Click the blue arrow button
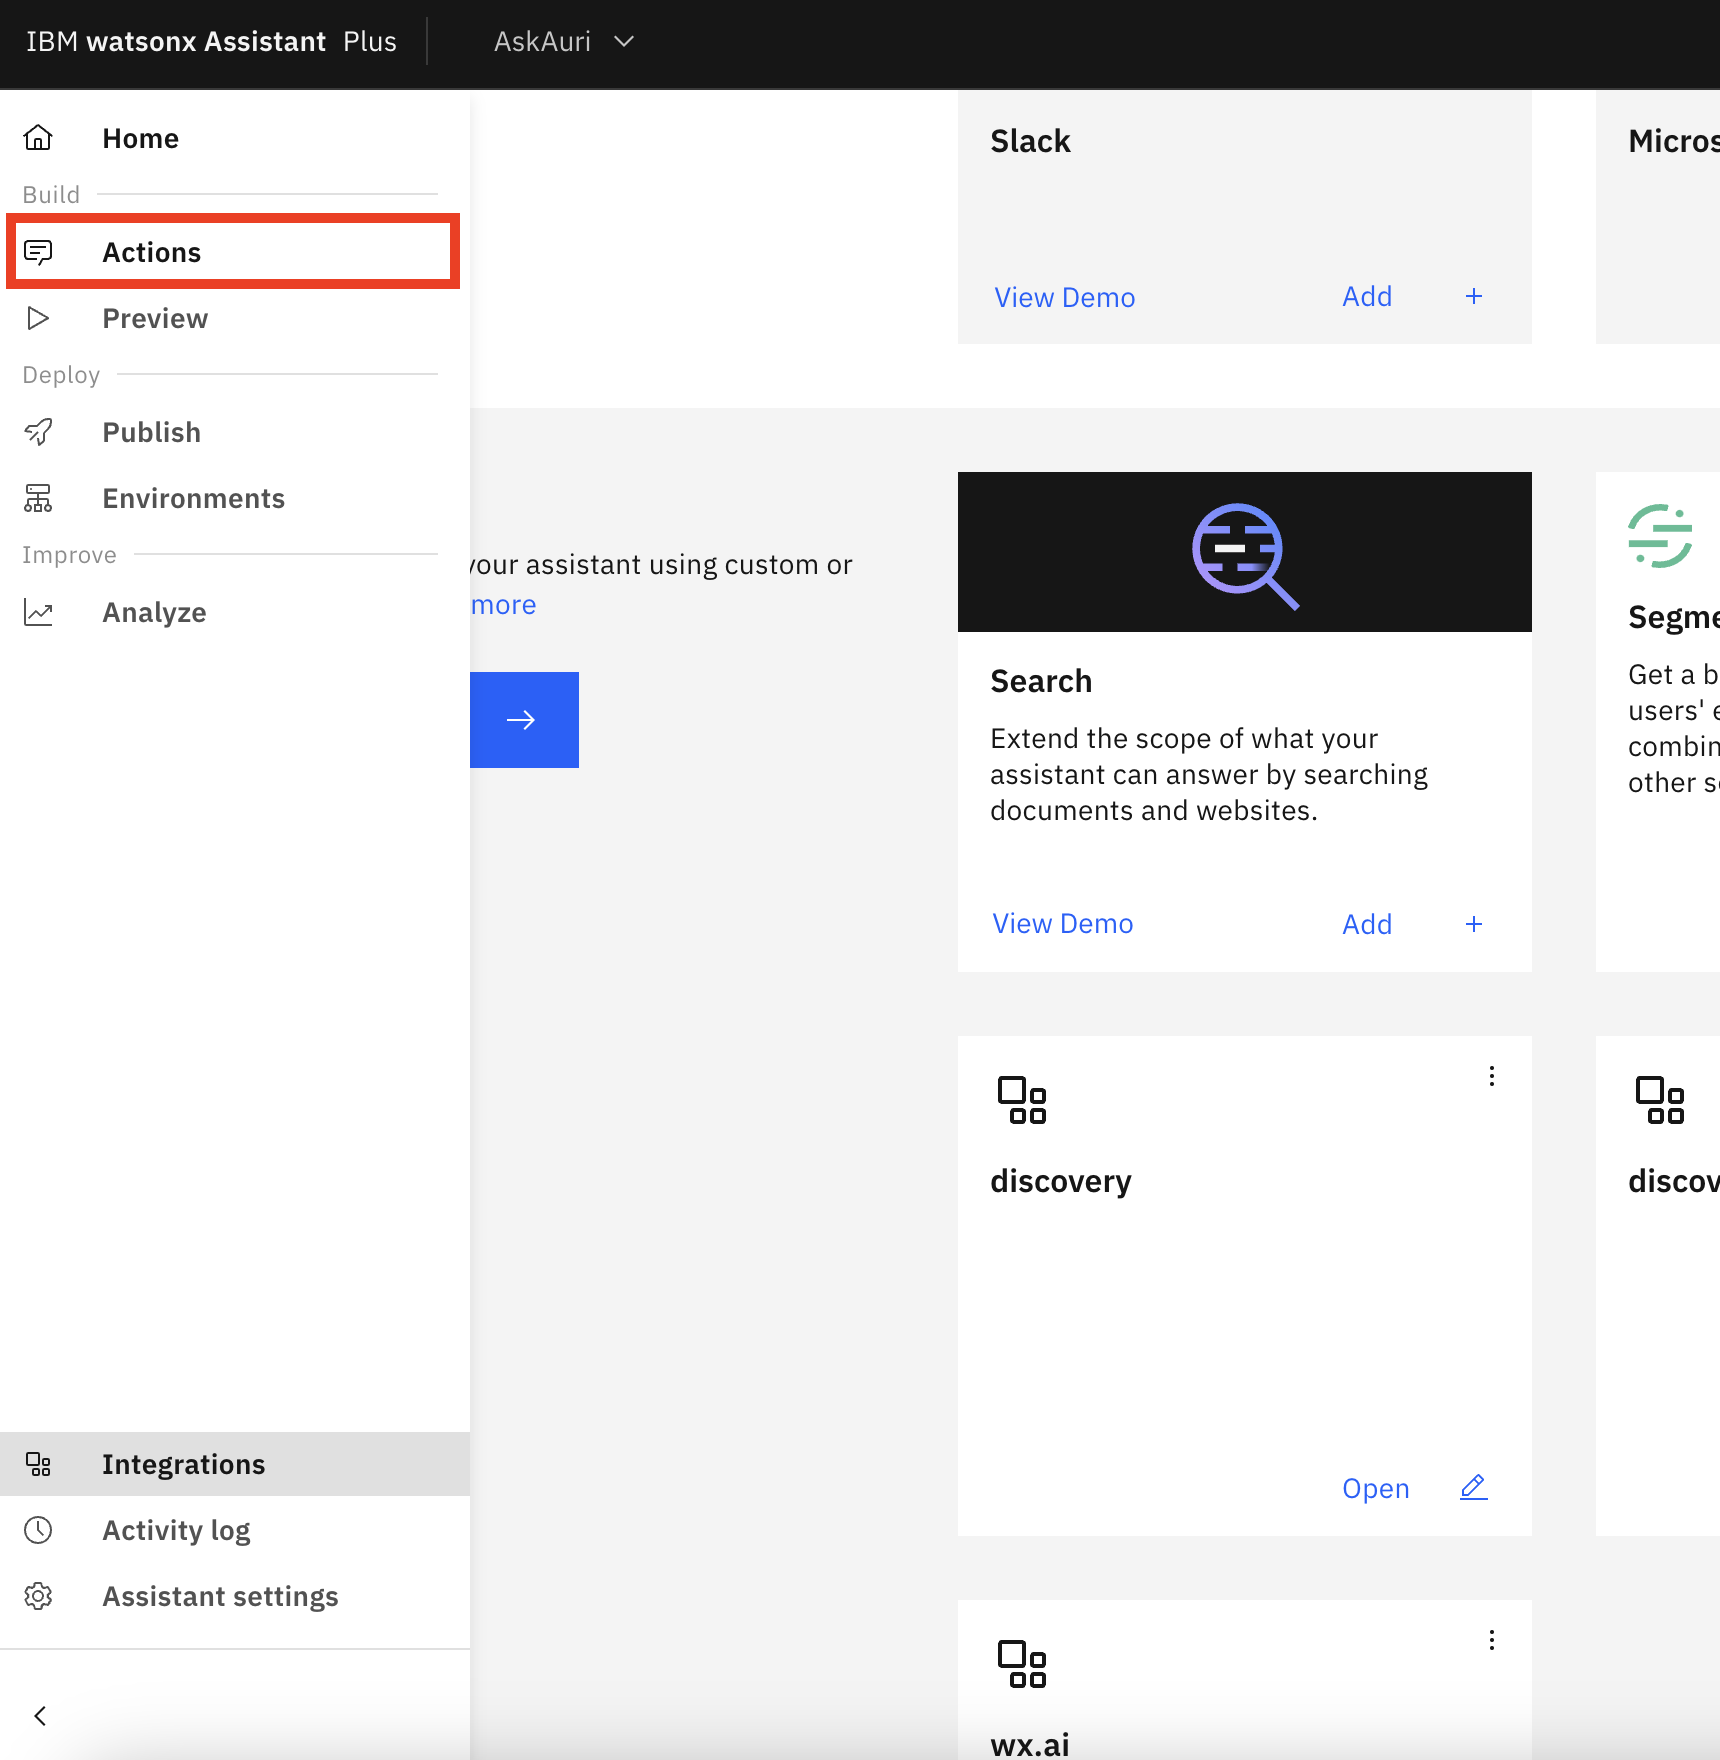 pos(524,720)
